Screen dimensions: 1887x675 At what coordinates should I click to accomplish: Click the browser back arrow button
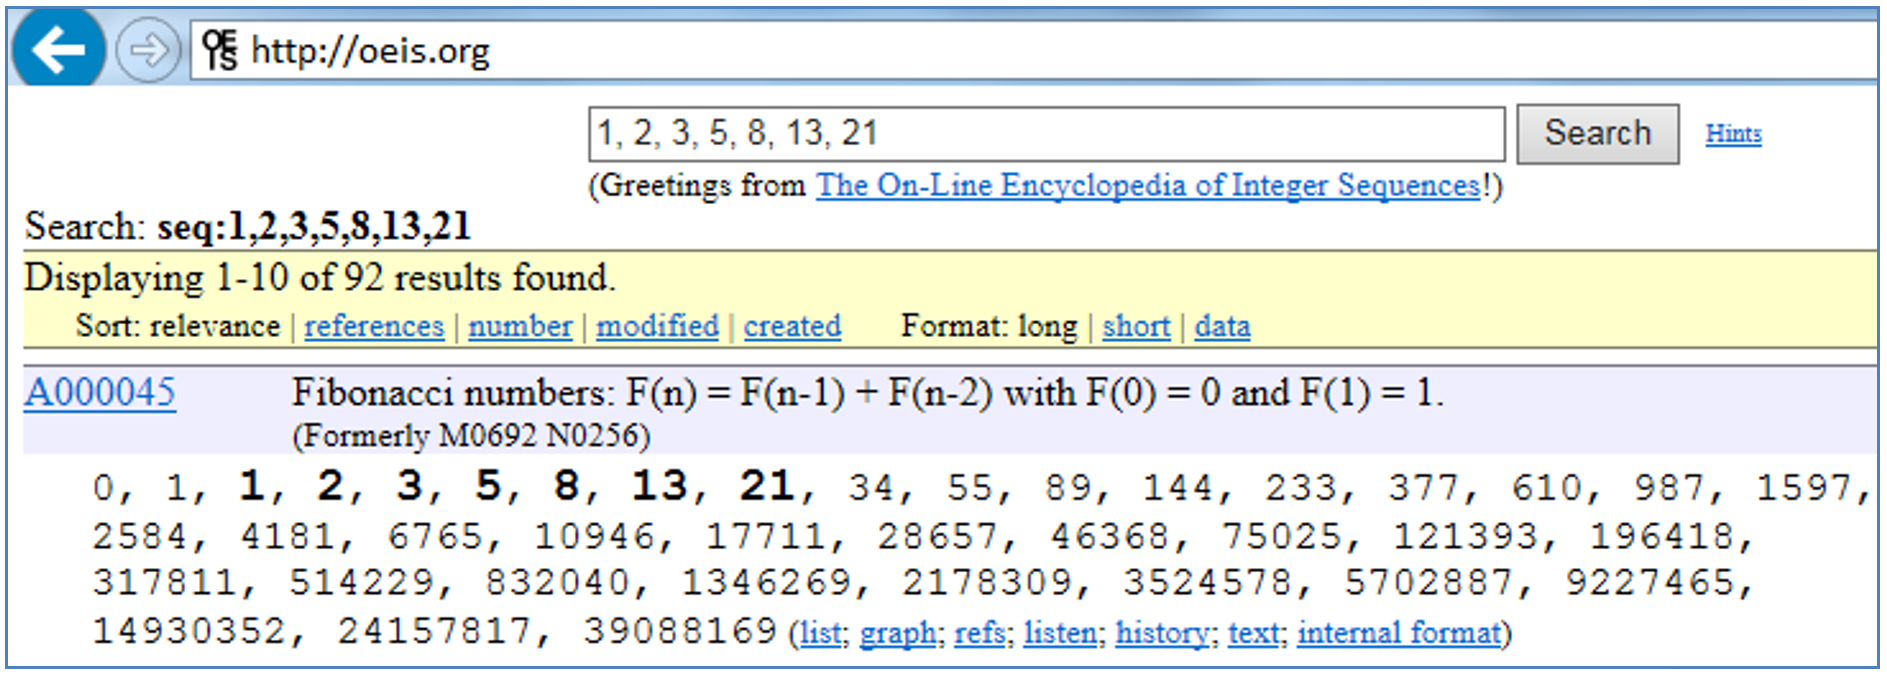click(58, 49)
